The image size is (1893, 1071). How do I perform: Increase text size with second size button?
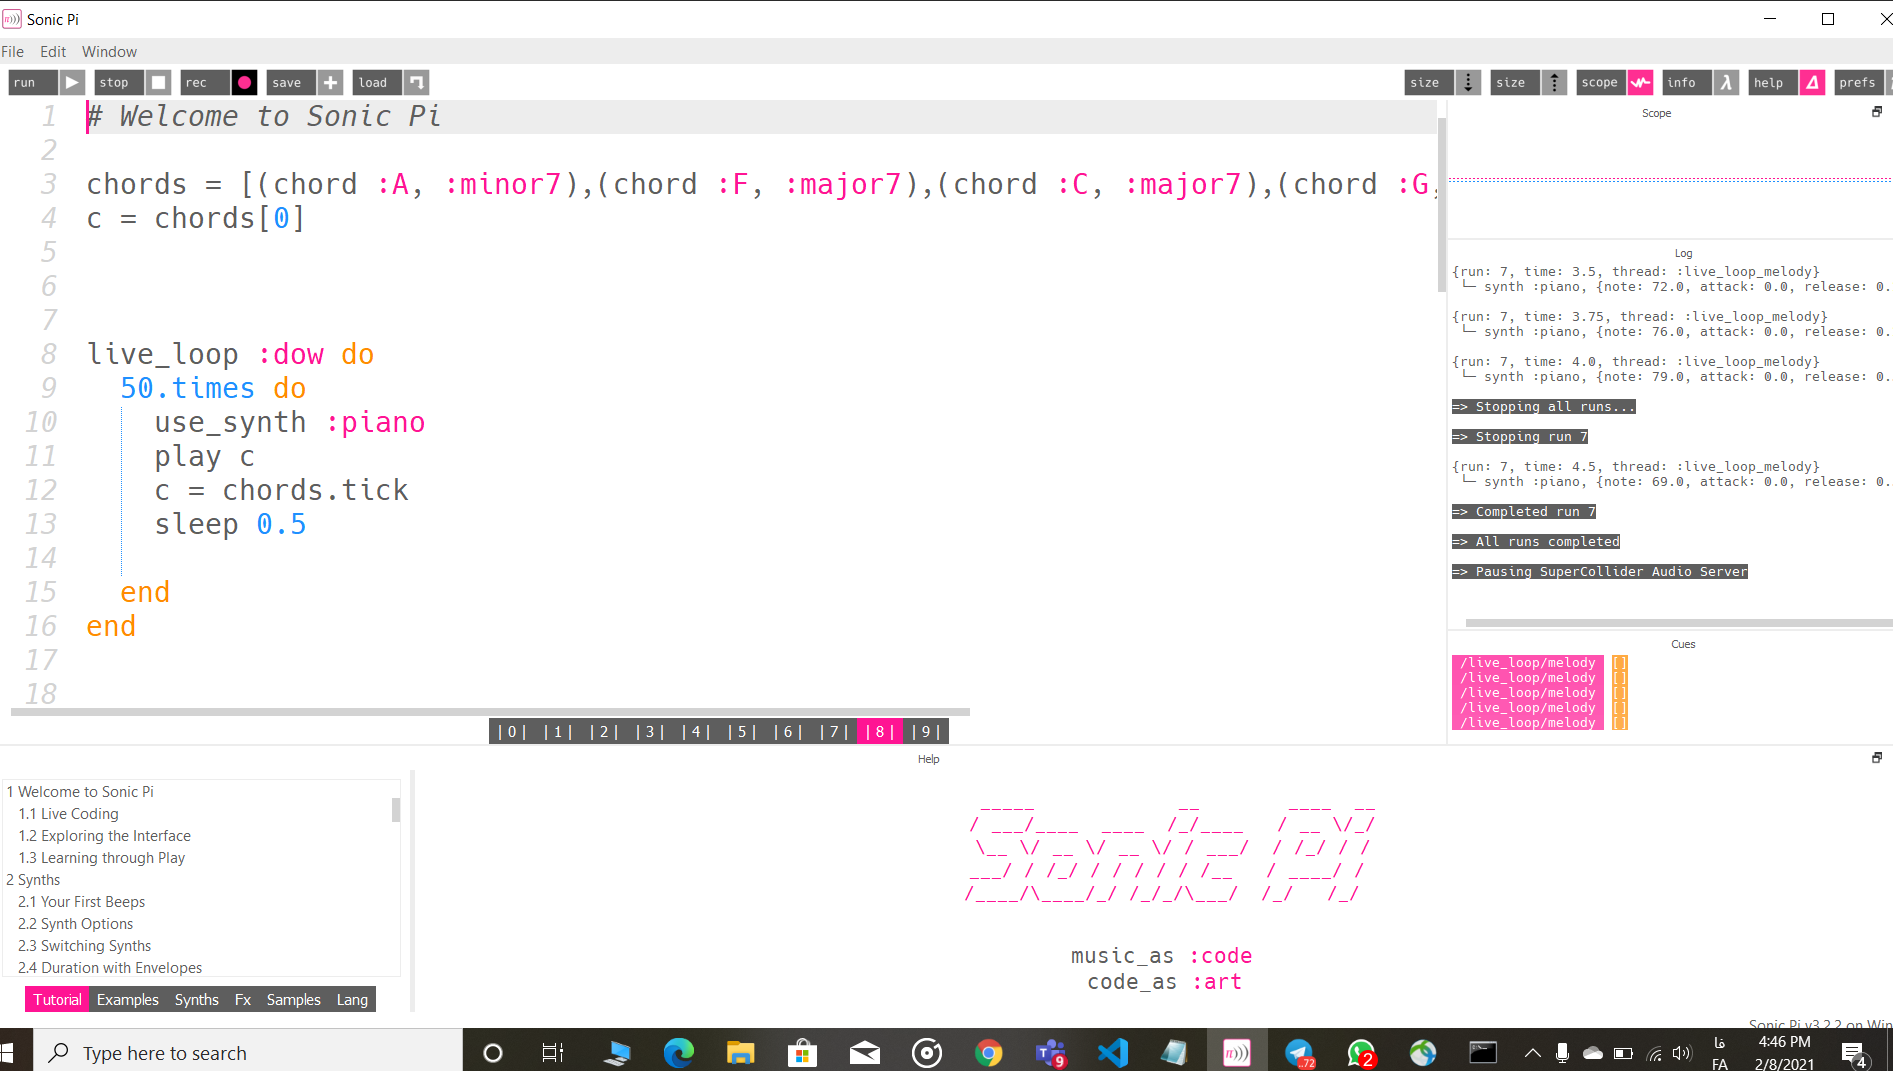pyautogui.click(x=1529, y=83)
